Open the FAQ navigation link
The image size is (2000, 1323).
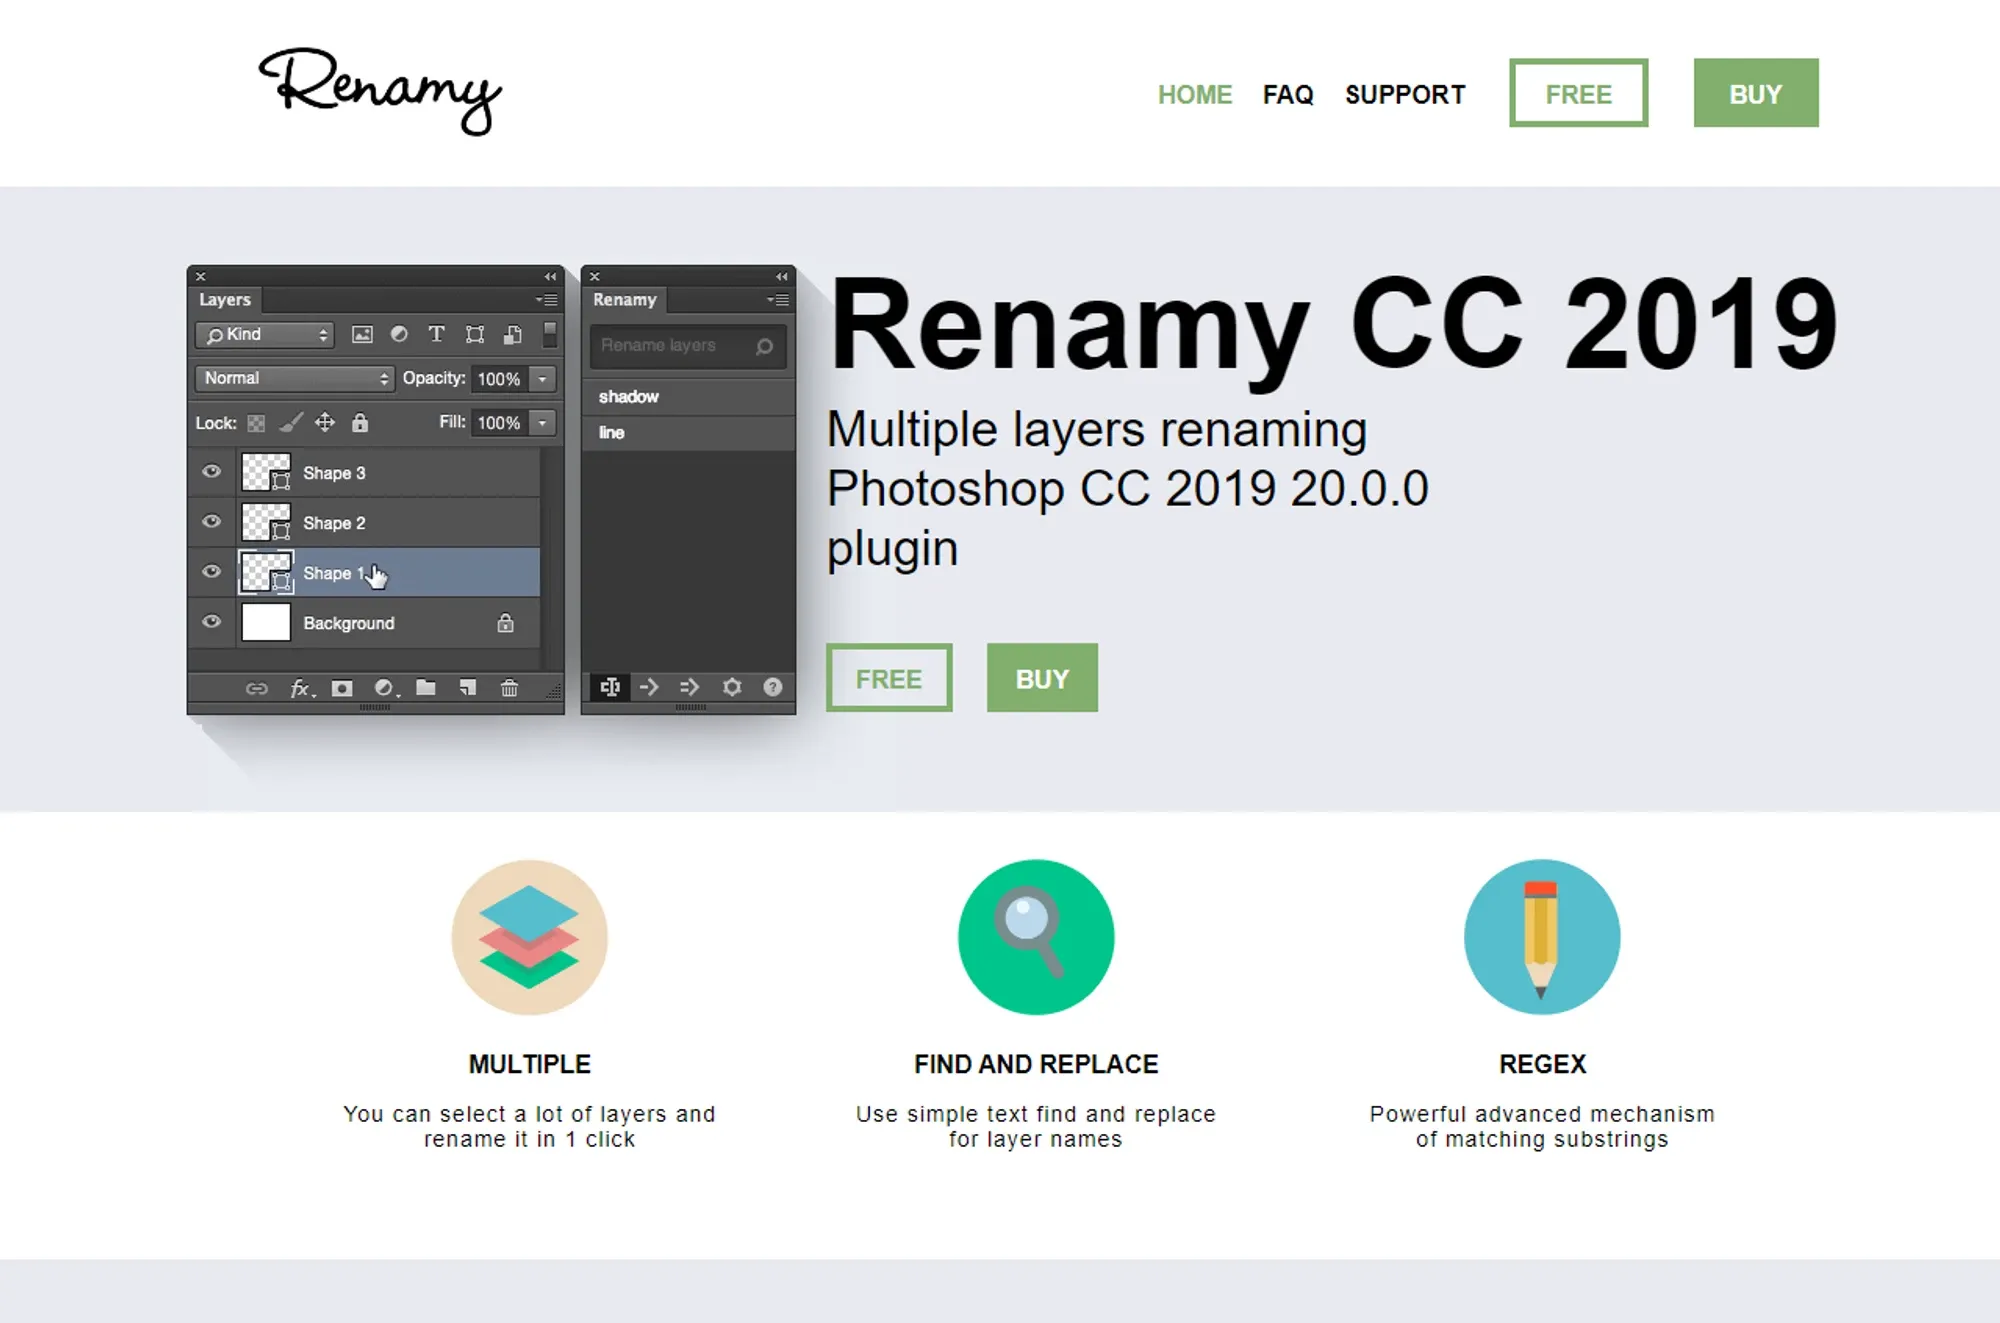pyautogui.click(x=1288, y=95)
